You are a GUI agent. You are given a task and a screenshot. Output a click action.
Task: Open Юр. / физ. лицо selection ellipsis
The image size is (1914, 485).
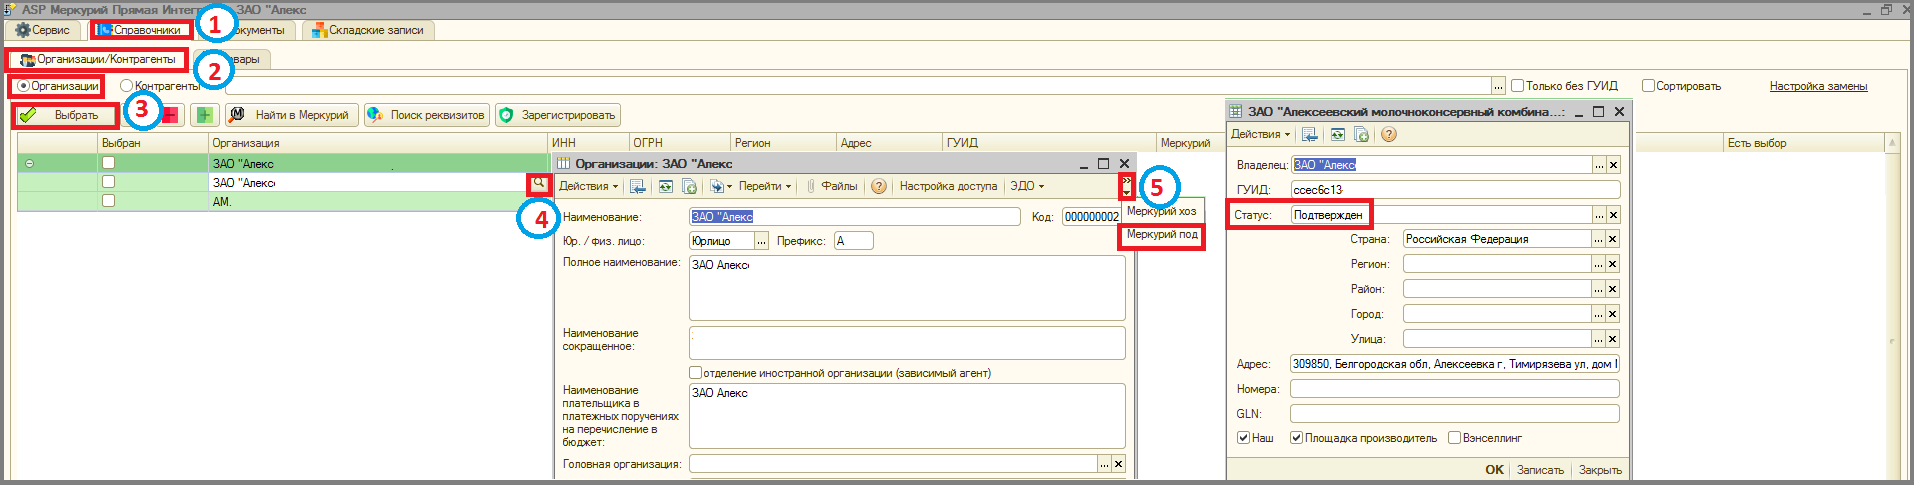(761, 240)
